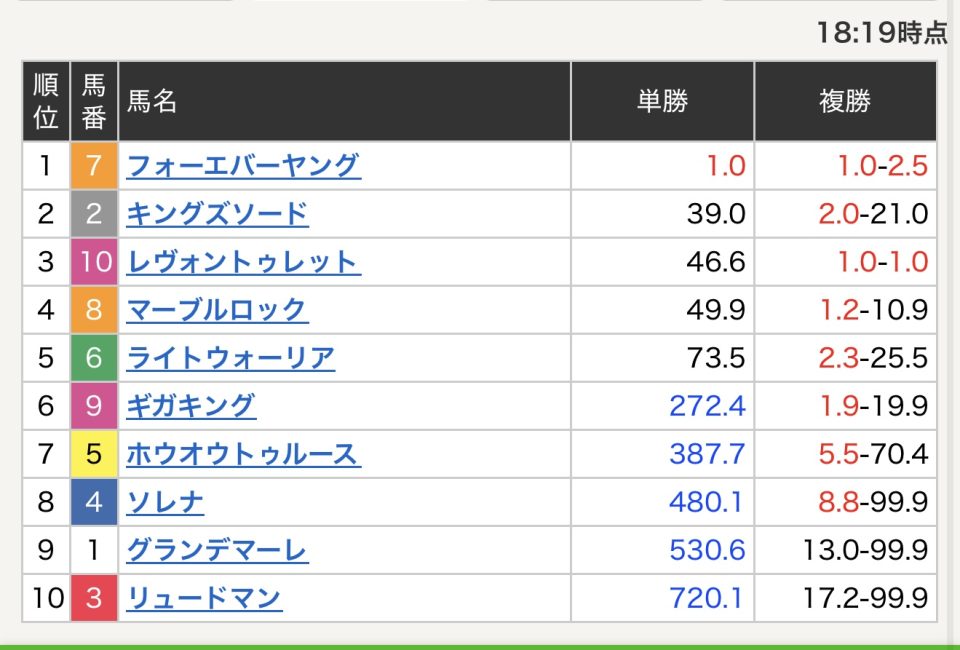960x650 pixels.
Task: Click the blue number 4 badge
Action: pyautogui.click(x=94, y=502)
